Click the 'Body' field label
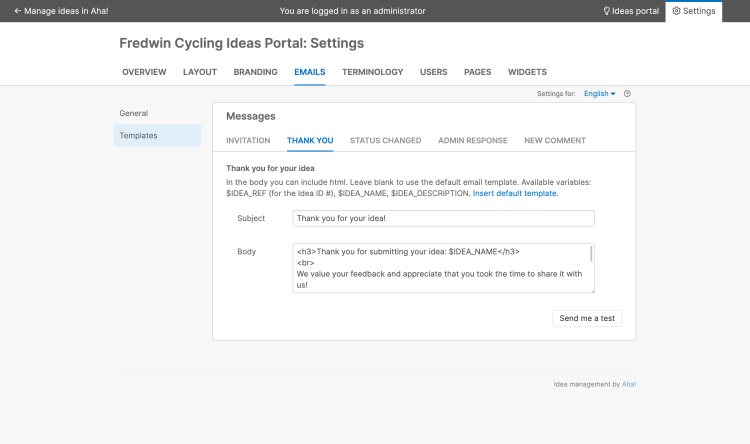 [x=246, y=252]
